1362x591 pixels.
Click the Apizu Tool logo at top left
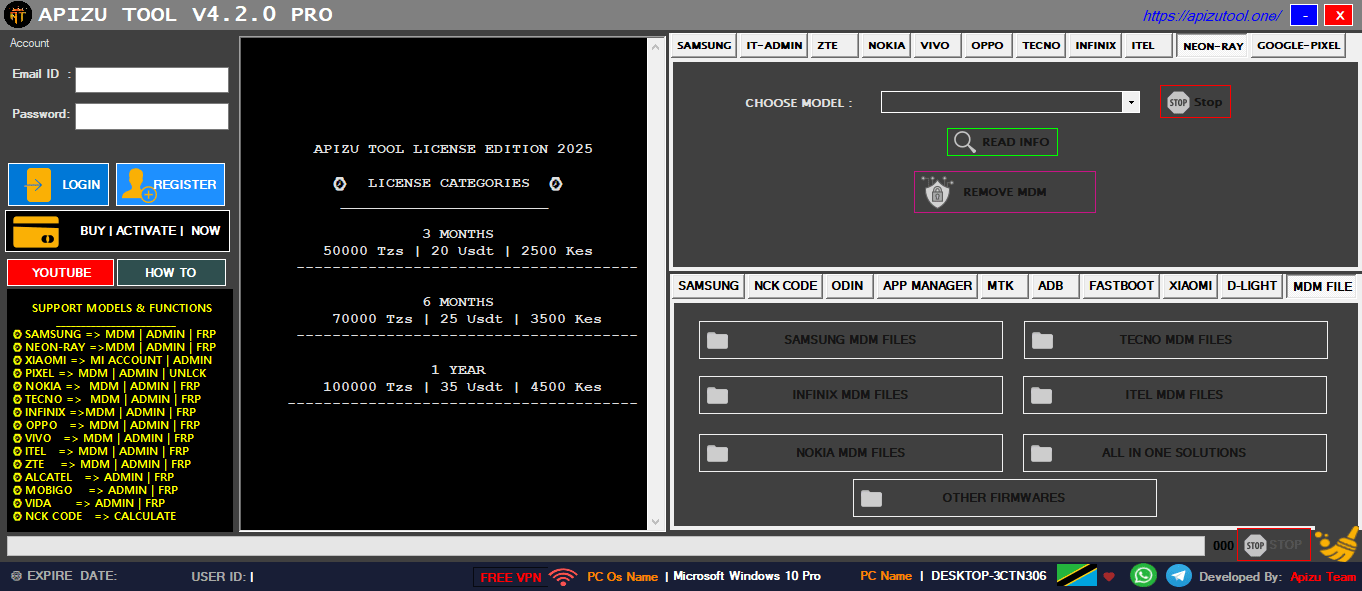point(18,14)
